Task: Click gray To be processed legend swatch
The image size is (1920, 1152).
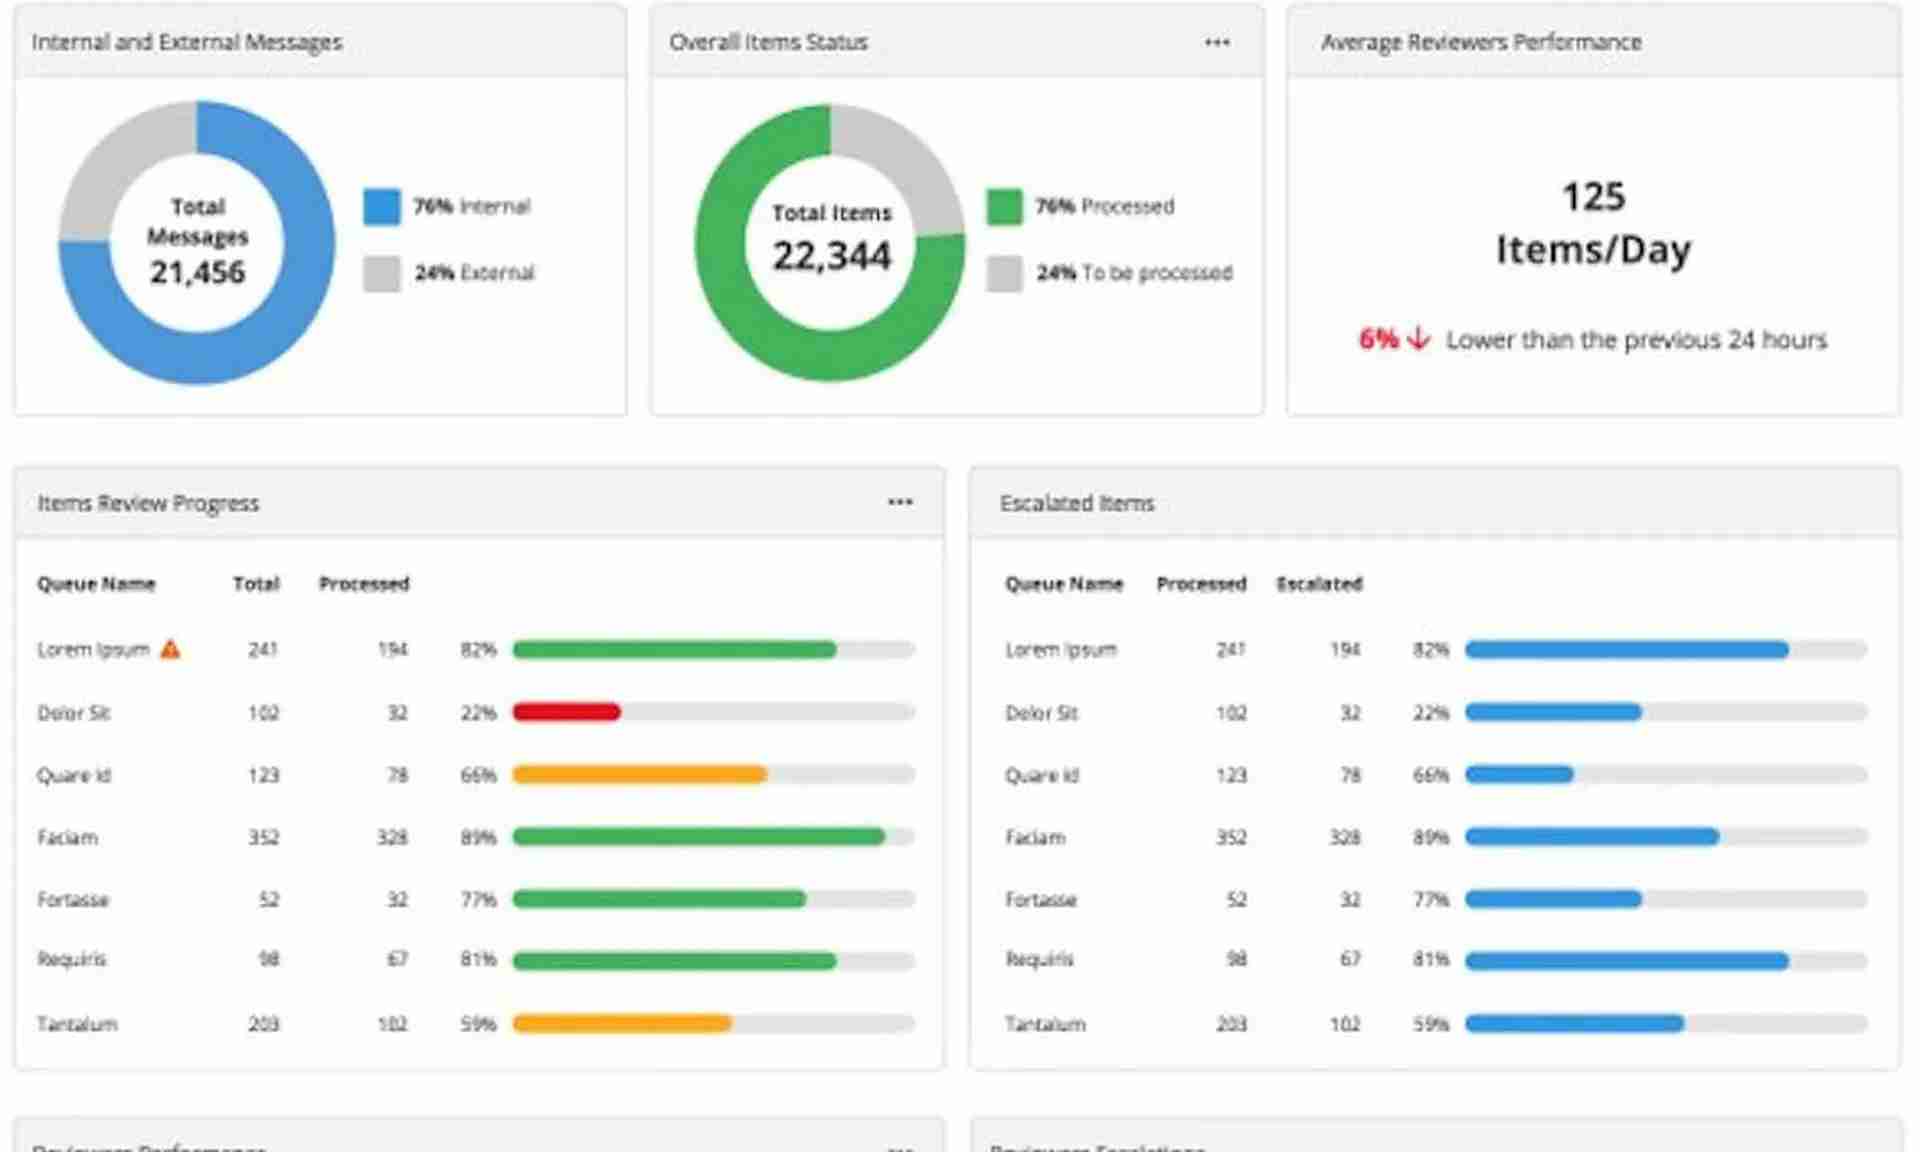Action: click(1004, 273)
